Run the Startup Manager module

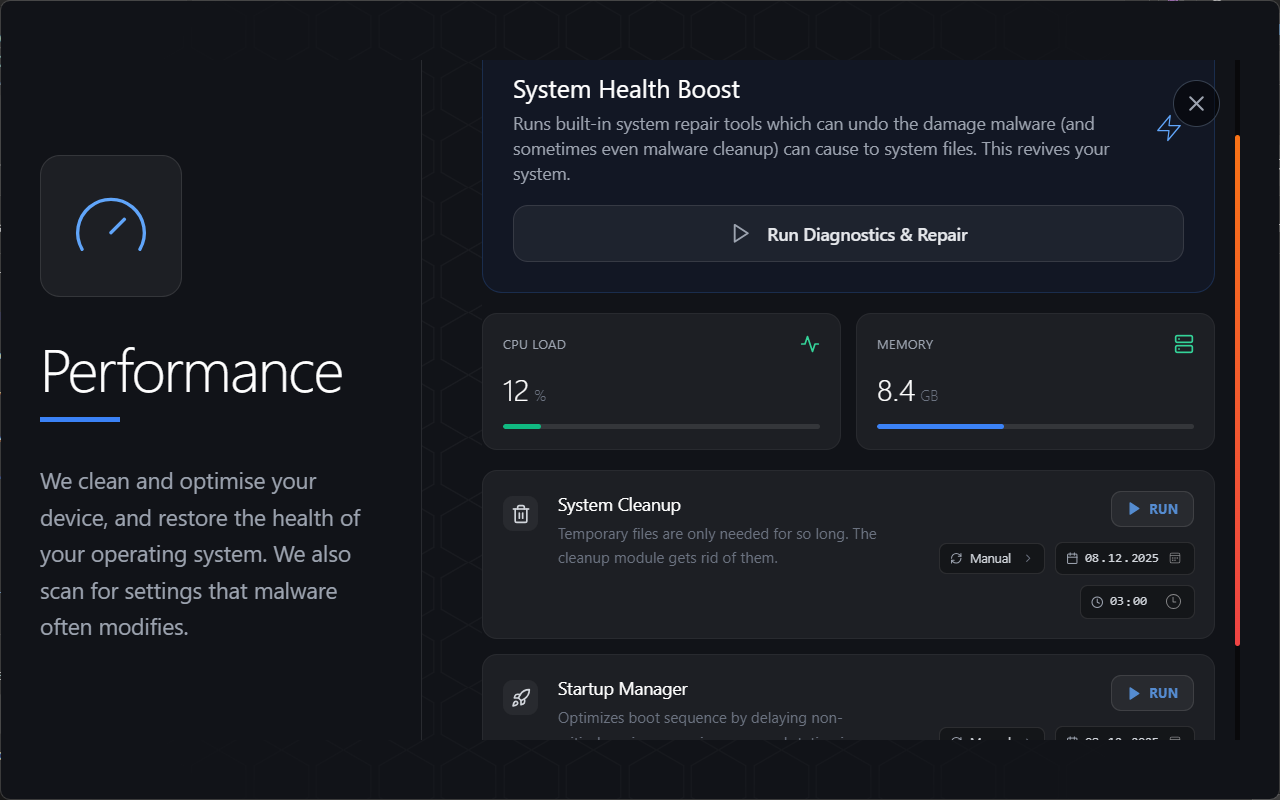click(x=1152, y=693)
